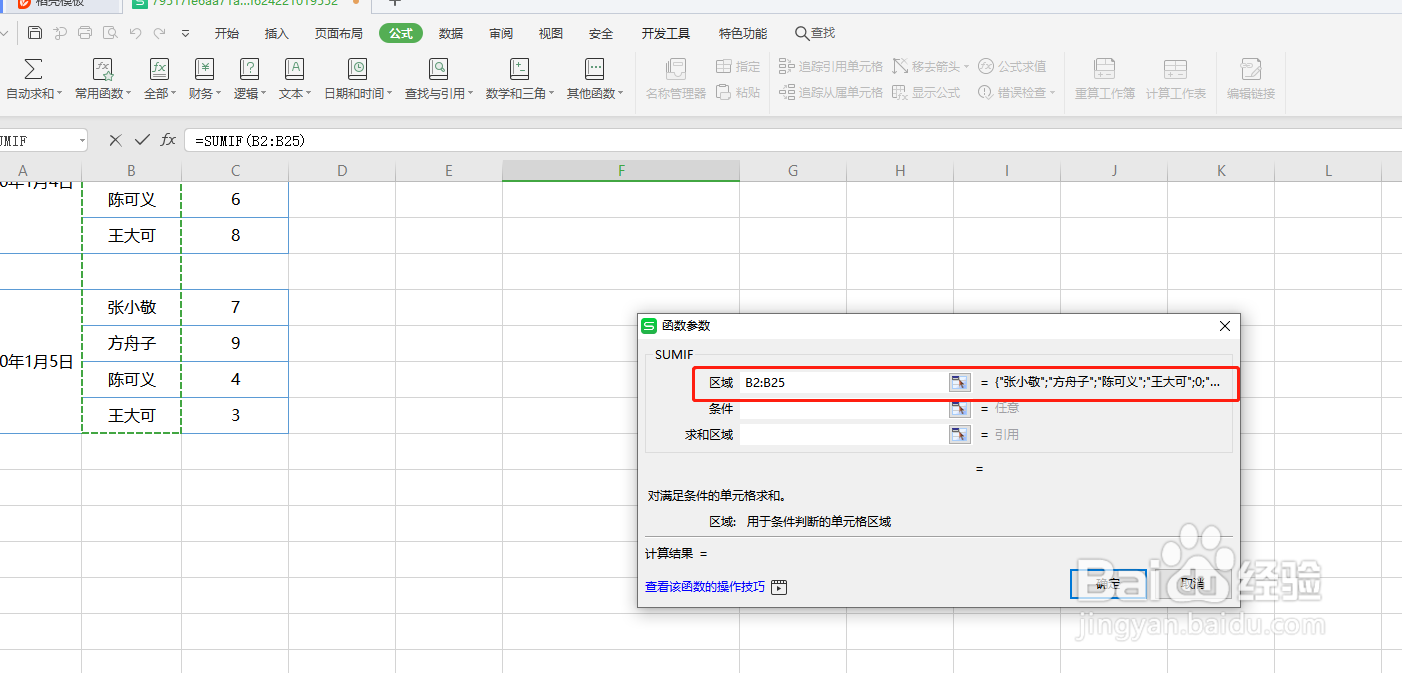Click 追踪引用单元格 trace precedents
Image resolution: width=1402 pixels, height=673 pixels.
point(831,66)
